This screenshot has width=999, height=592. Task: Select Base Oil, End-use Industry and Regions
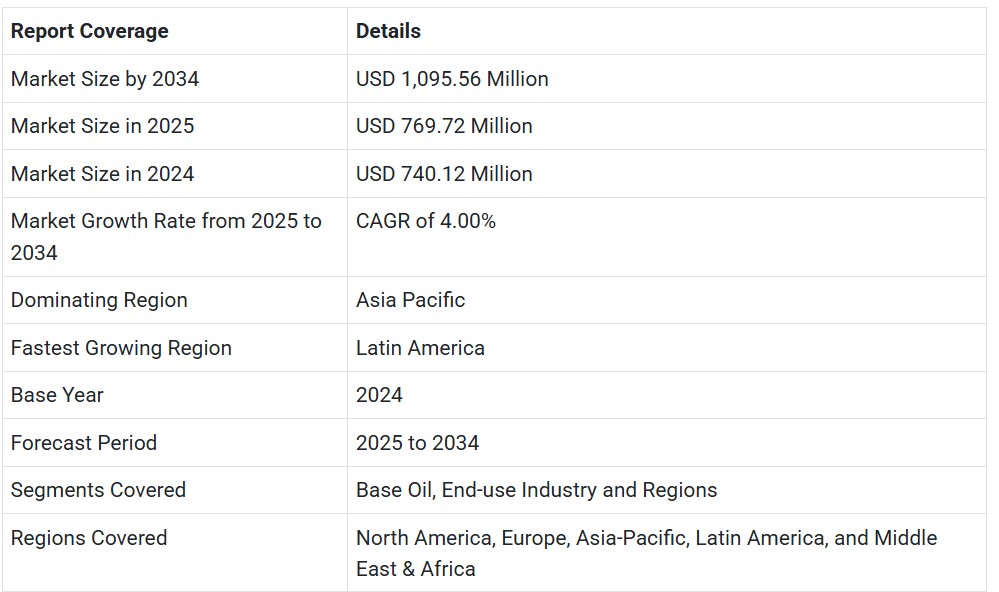536,490
